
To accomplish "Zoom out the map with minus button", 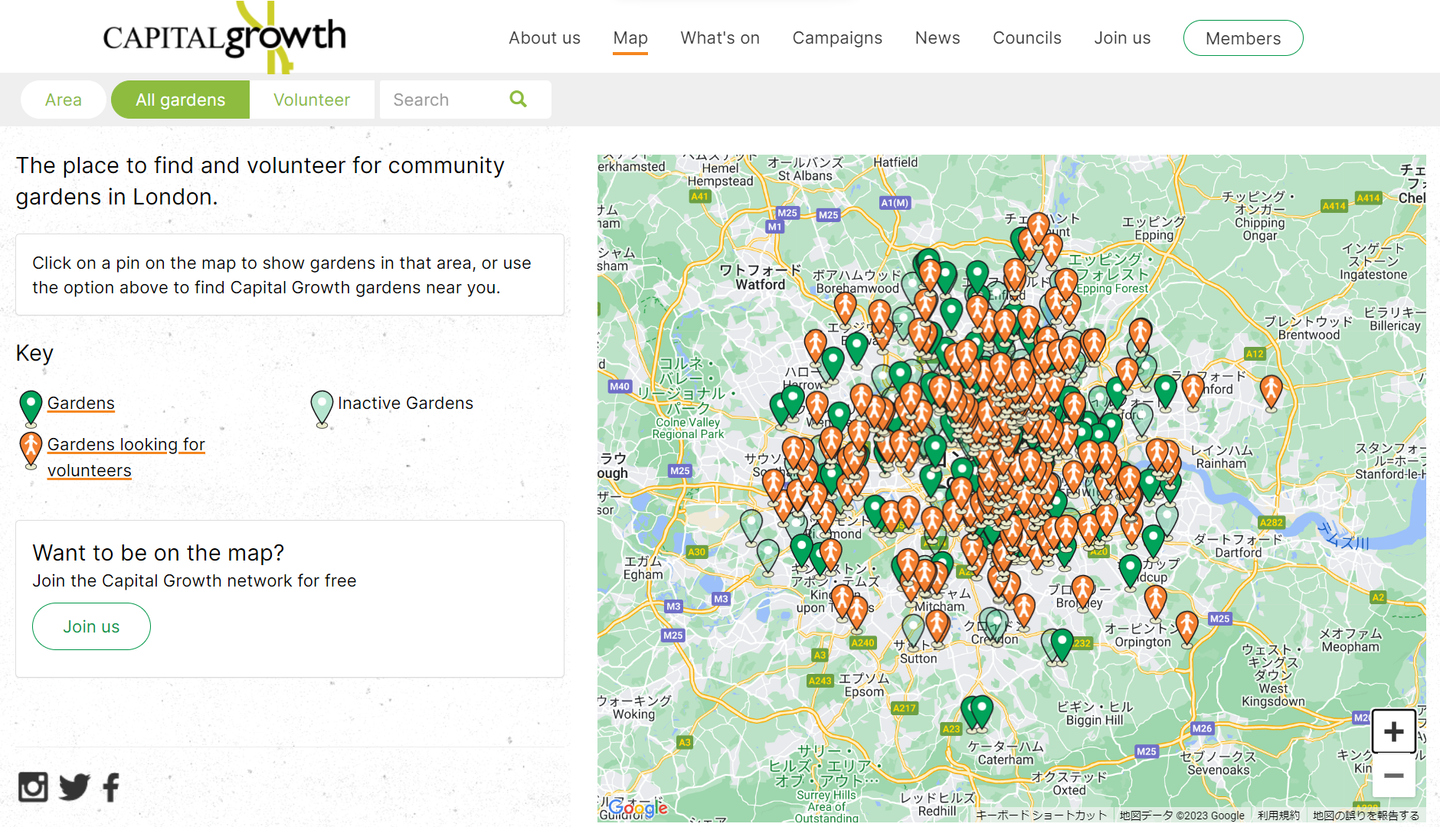I will 1393,776.
